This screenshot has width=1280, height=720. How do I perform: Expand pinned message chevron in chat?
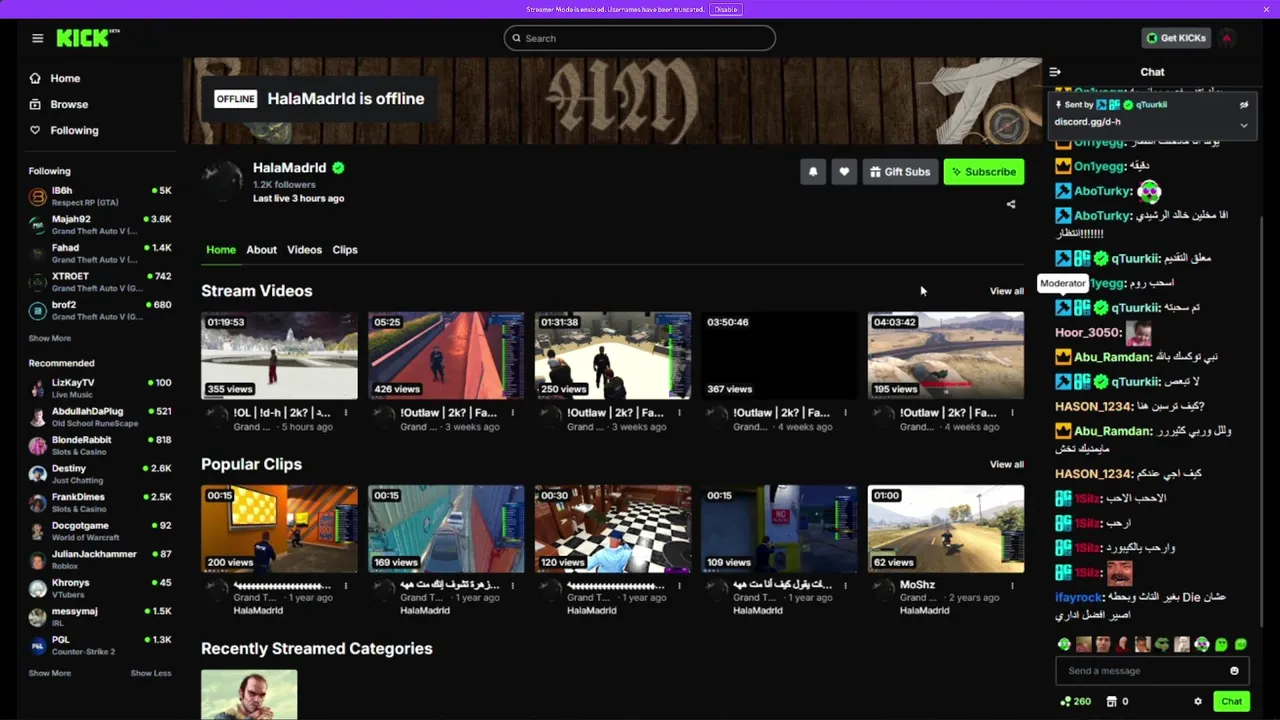click(1244, 125)
